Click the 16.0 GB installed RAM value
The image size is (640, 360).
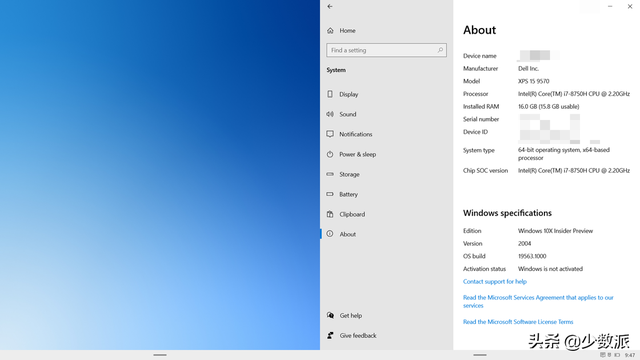[x=549, y=107]
